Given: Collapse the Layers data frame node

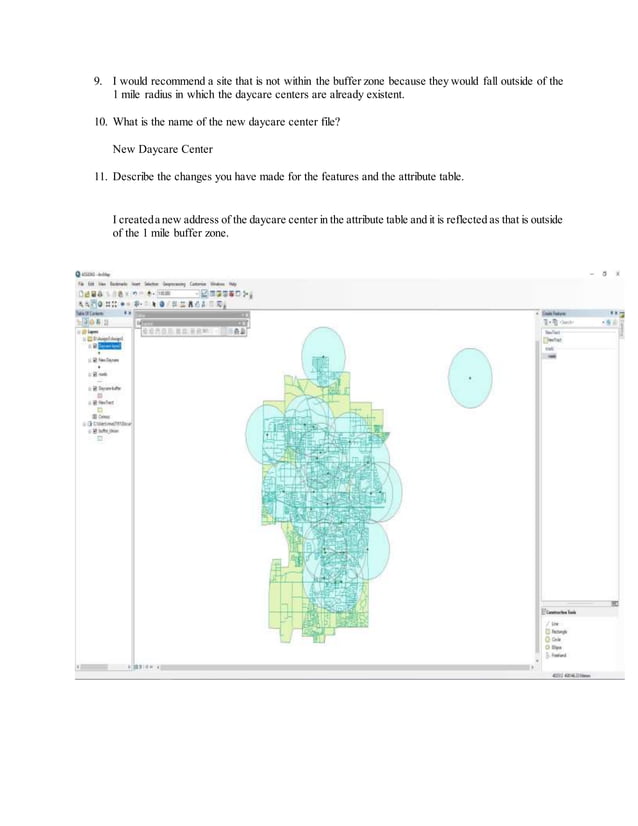Looking at the screenshot, I should coord(78,332).
